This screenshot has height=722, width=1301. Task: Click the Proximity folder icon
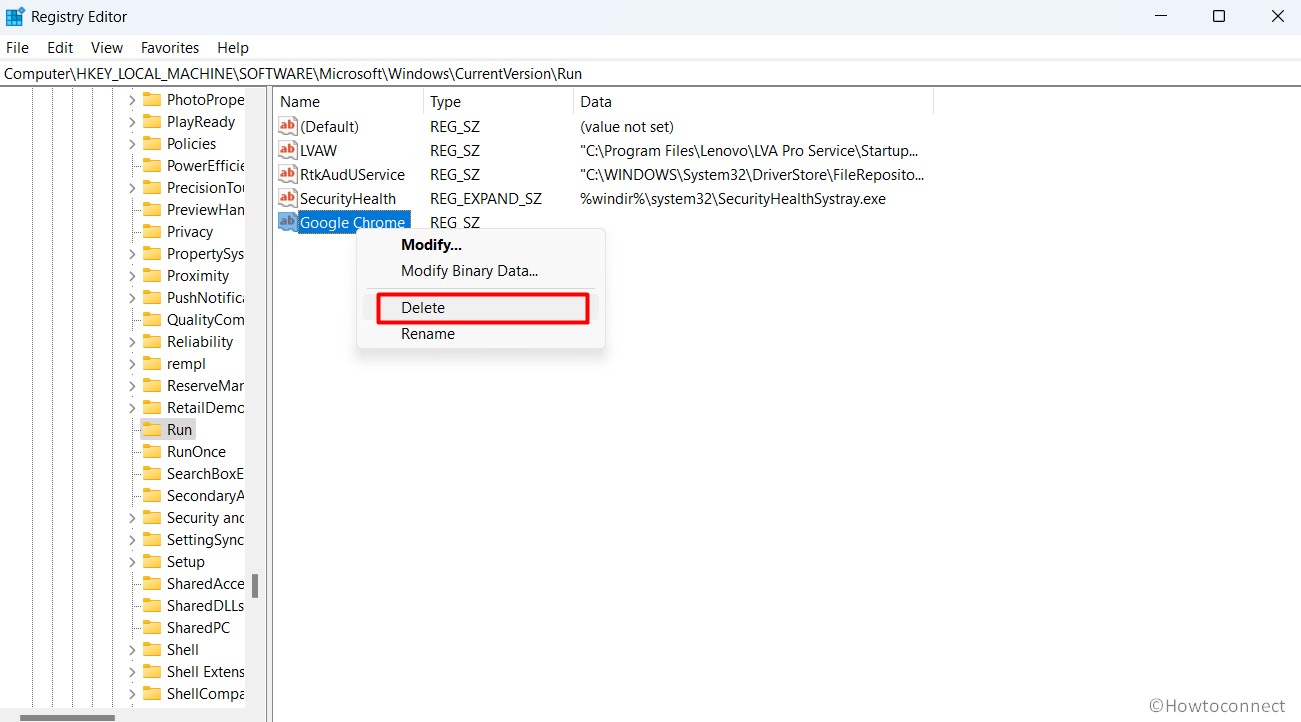pos(152,275)
